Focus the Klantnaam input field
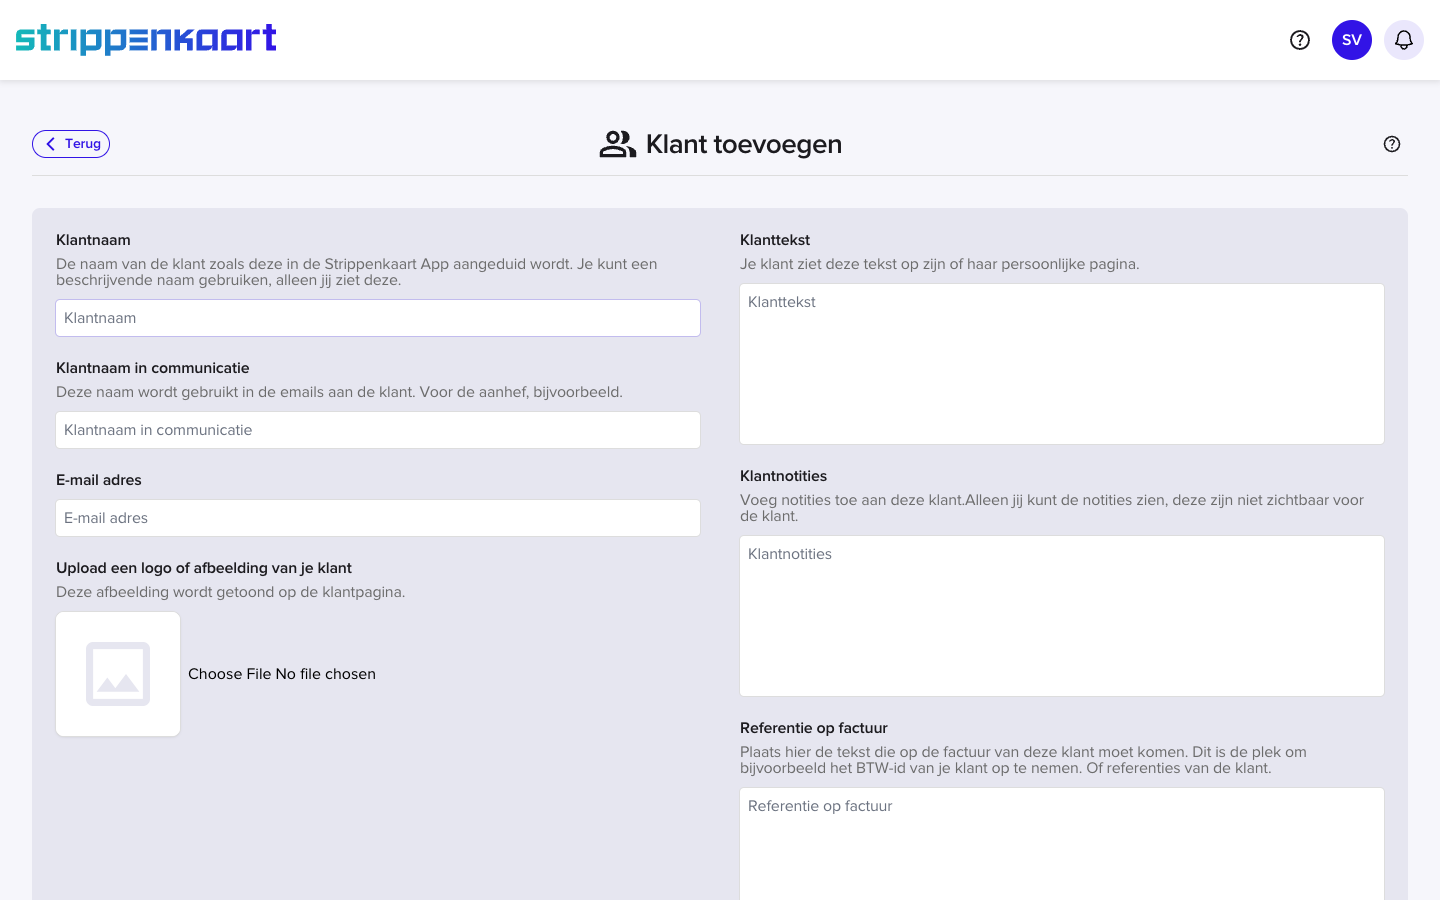 click(x=378, y=318)
